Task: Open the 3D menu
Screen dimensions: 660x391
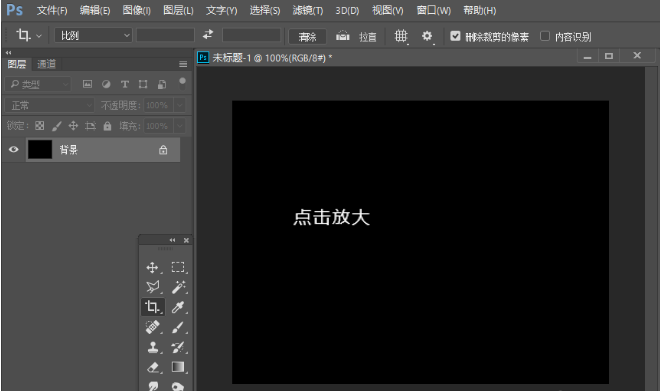Action: (x=347, y=11)
